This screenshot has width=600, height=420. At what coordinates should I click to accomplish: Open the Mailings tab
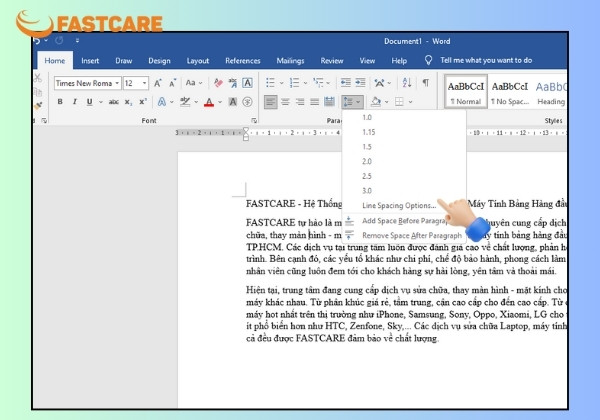pyautogui.click(x=290, y=61)
